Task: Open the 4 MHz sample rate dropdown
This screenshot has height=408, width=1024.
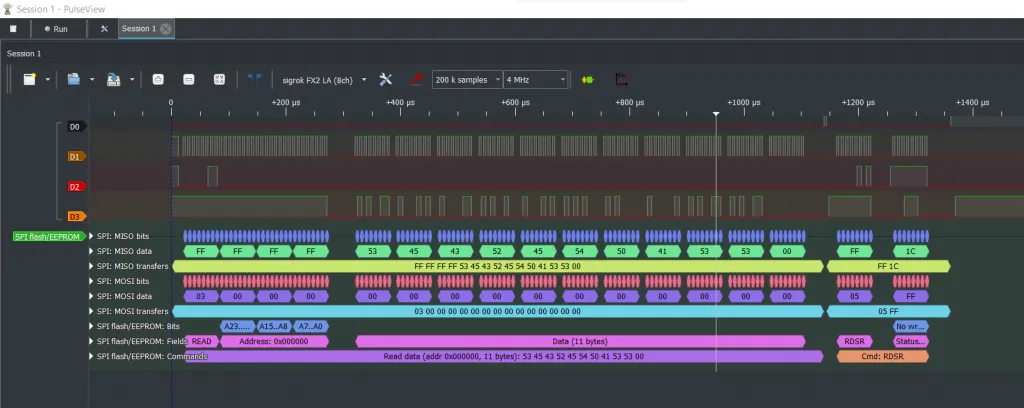Action: tap(536, 79)
